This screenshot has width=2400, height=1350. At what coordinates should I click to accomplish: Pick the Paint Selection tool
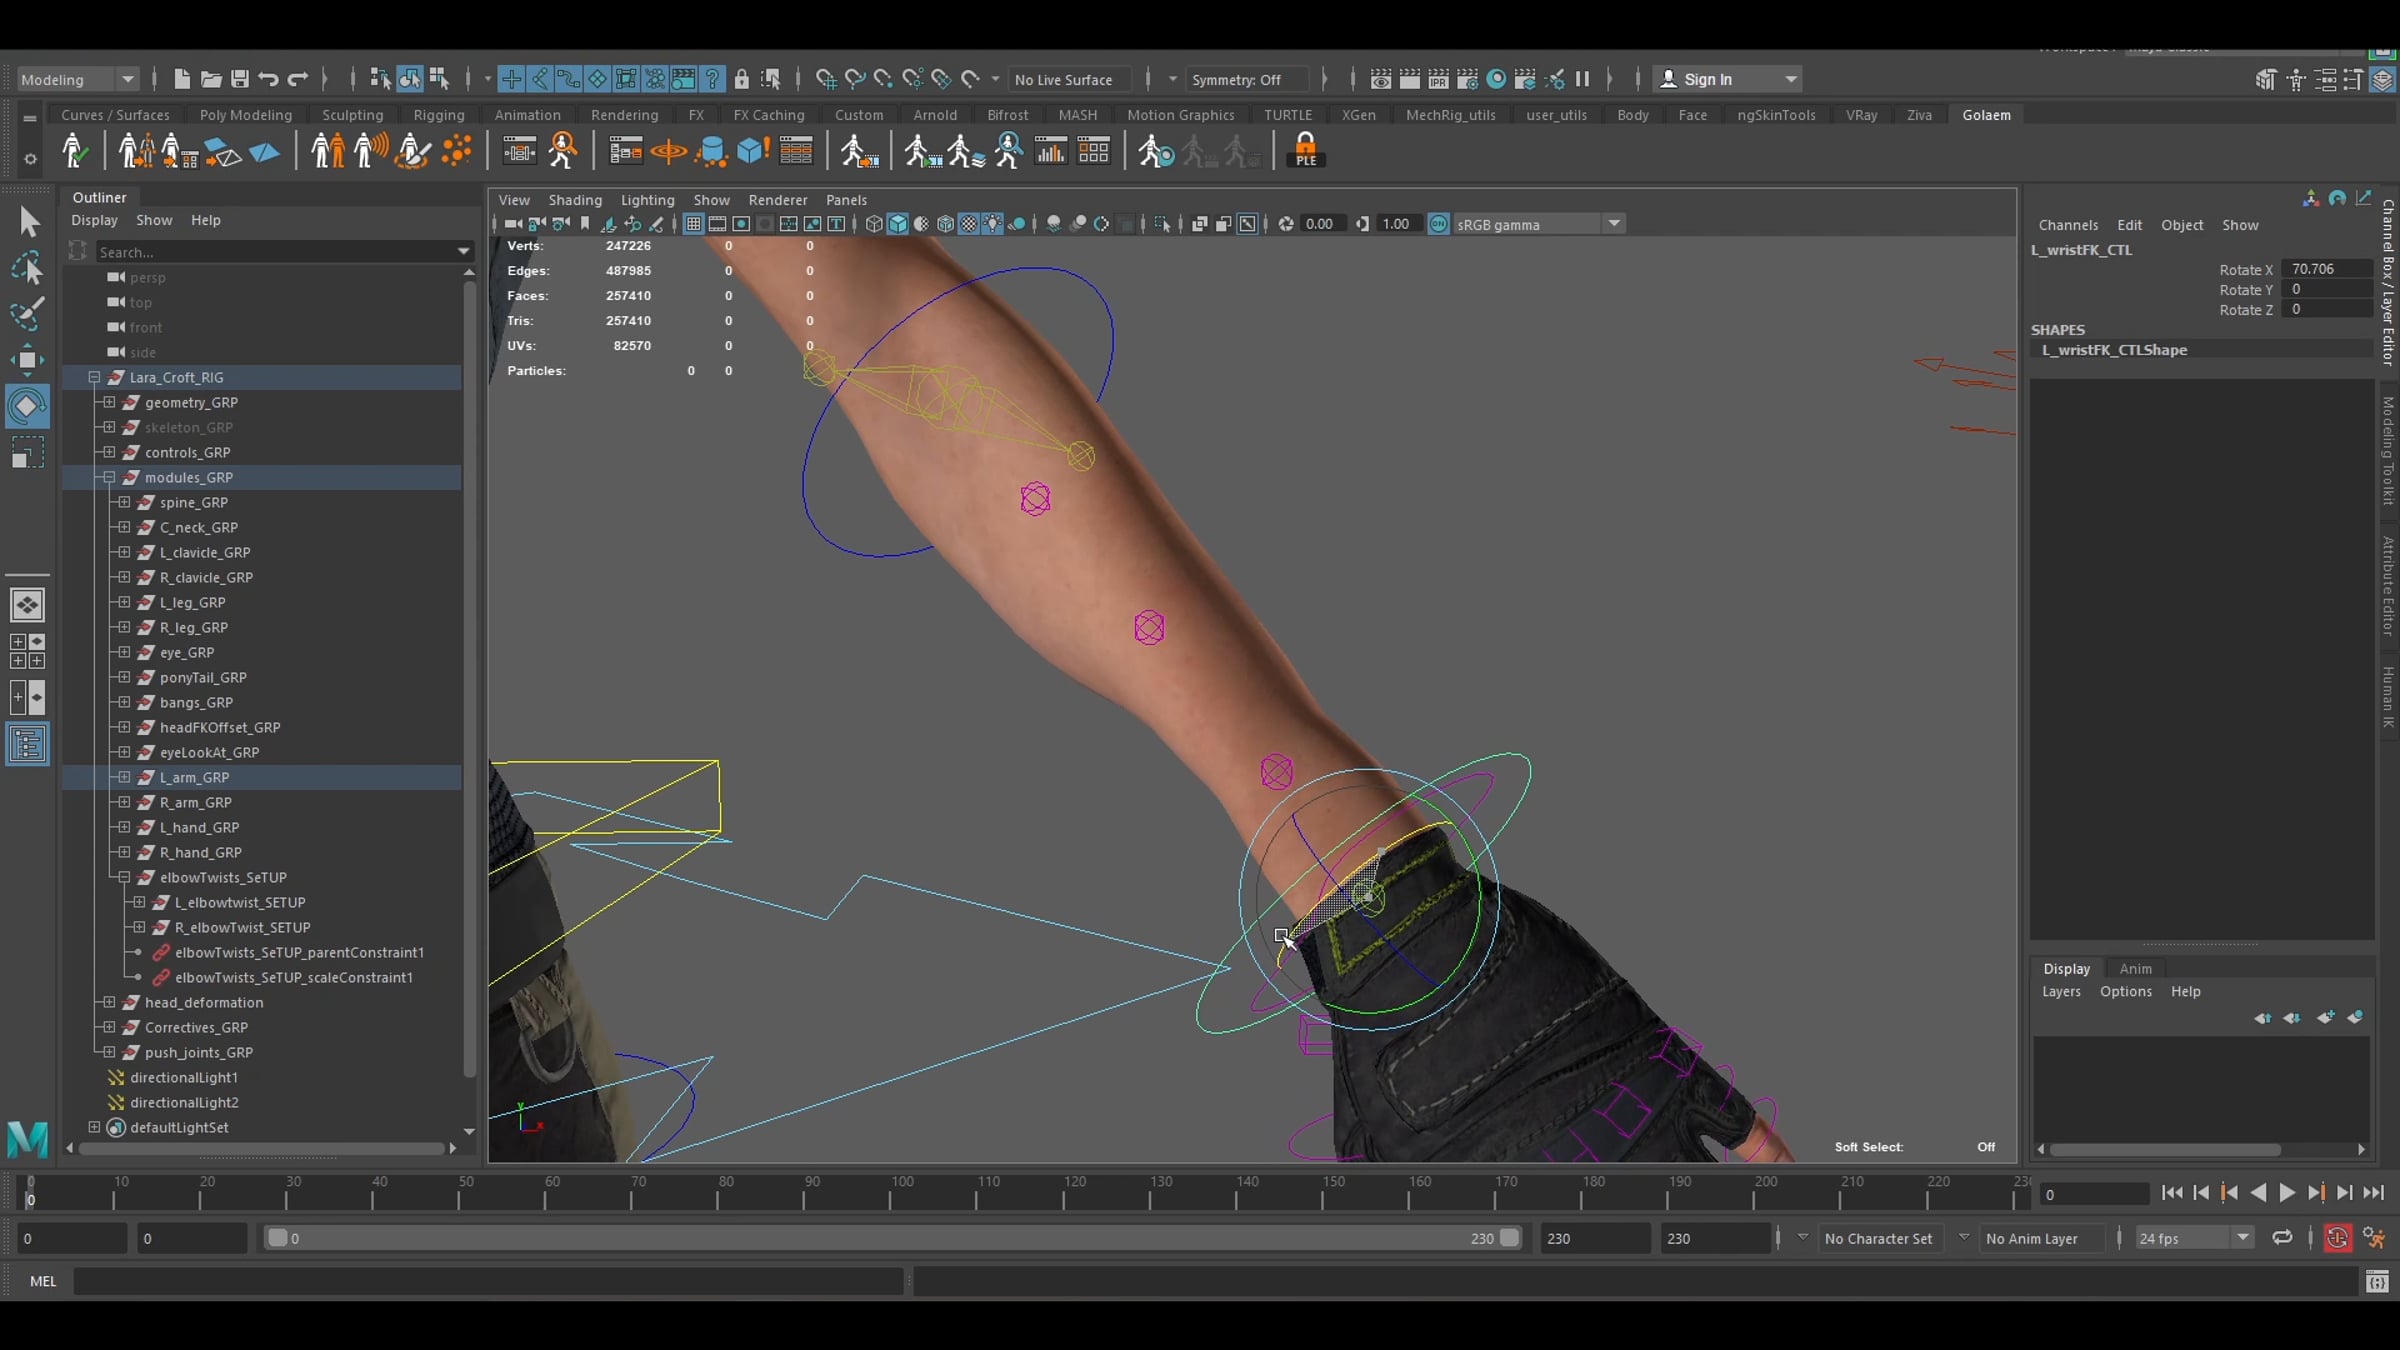pos(28,313)
